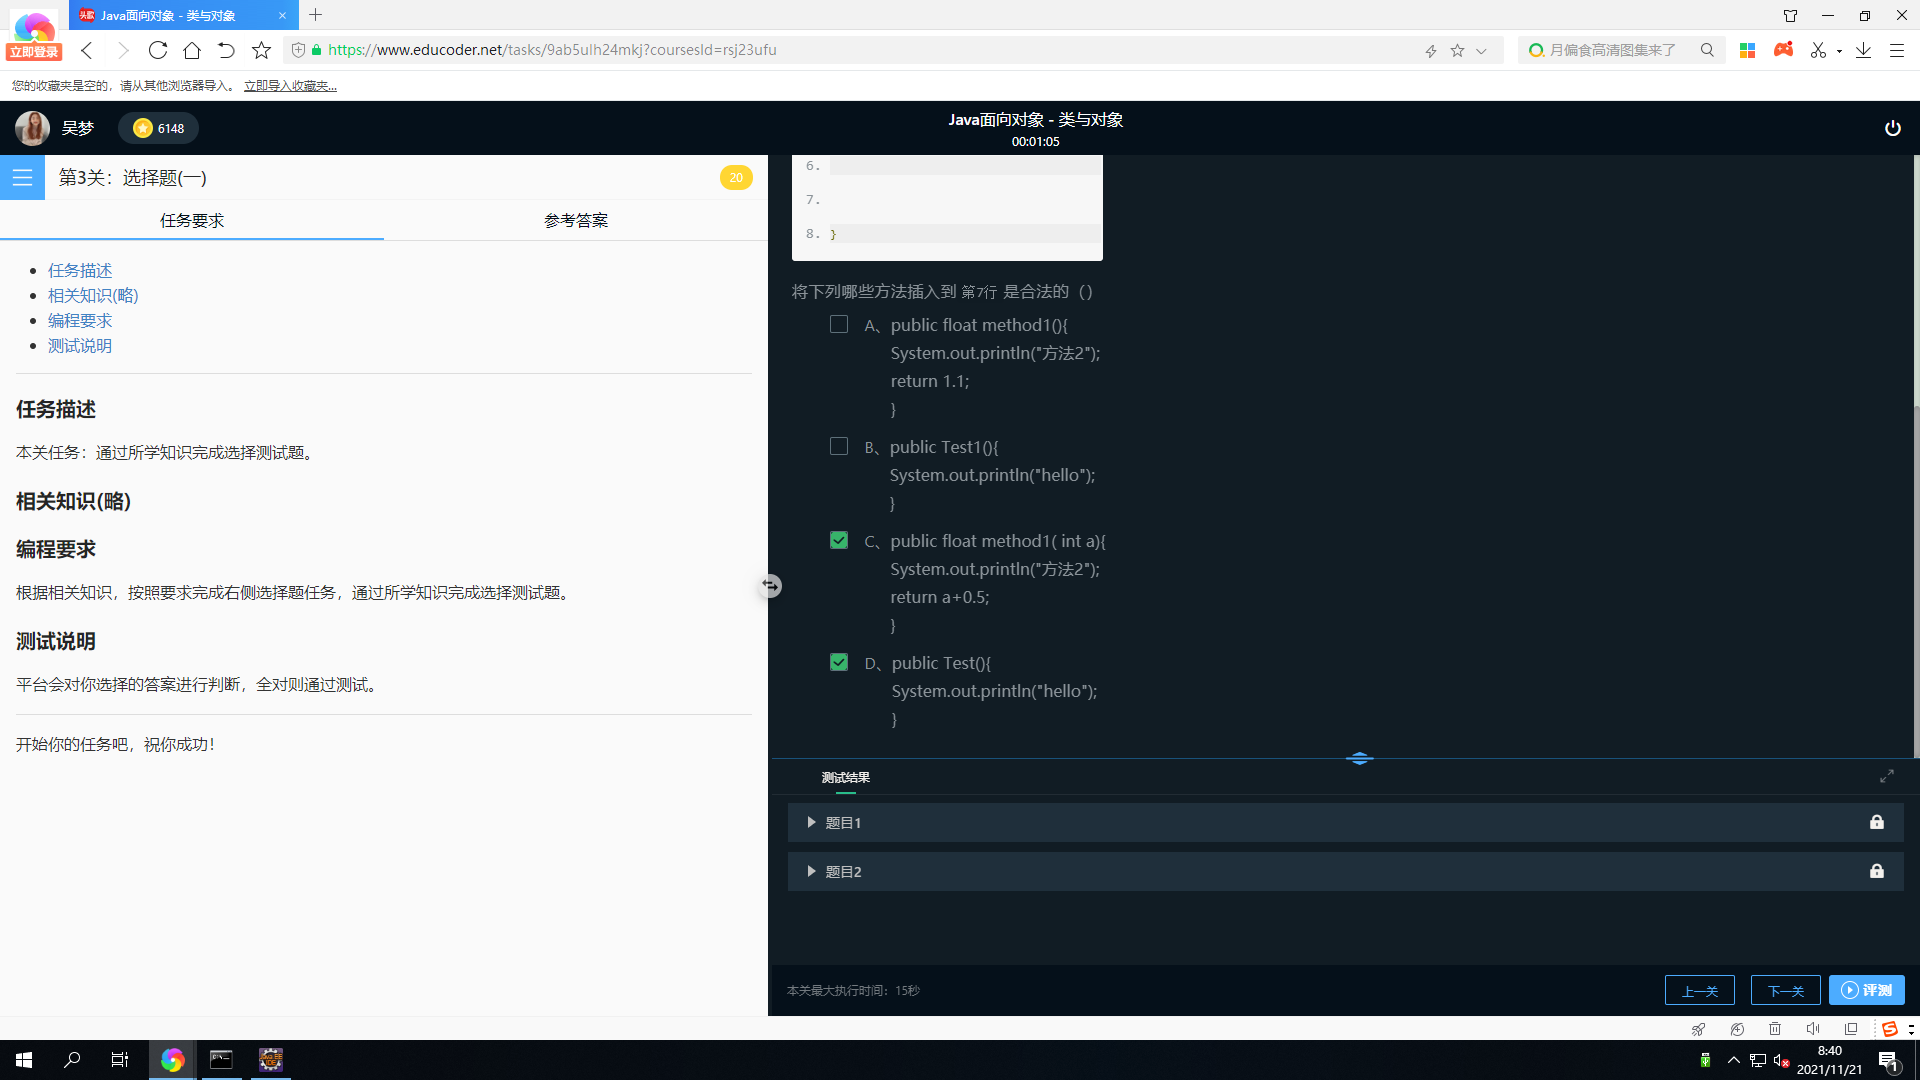Check option A public float method1

pyautogui.click(x=839, y=324)
